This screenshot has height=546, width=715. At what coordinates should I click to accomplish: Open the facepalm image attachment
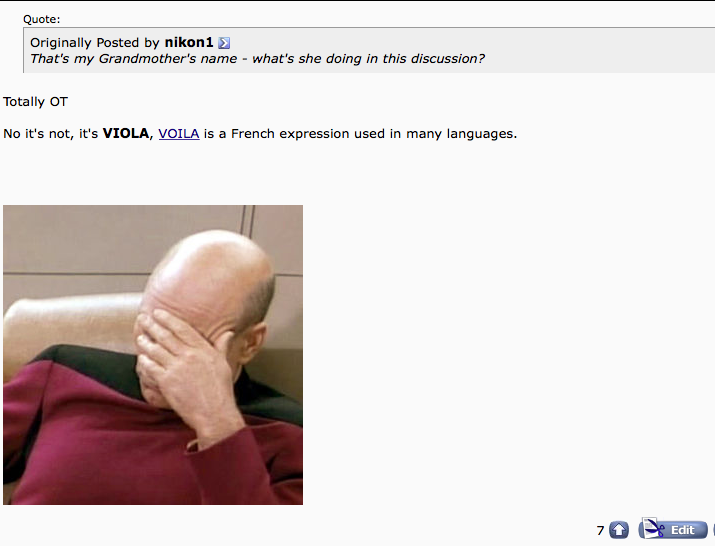coord(153,355)
